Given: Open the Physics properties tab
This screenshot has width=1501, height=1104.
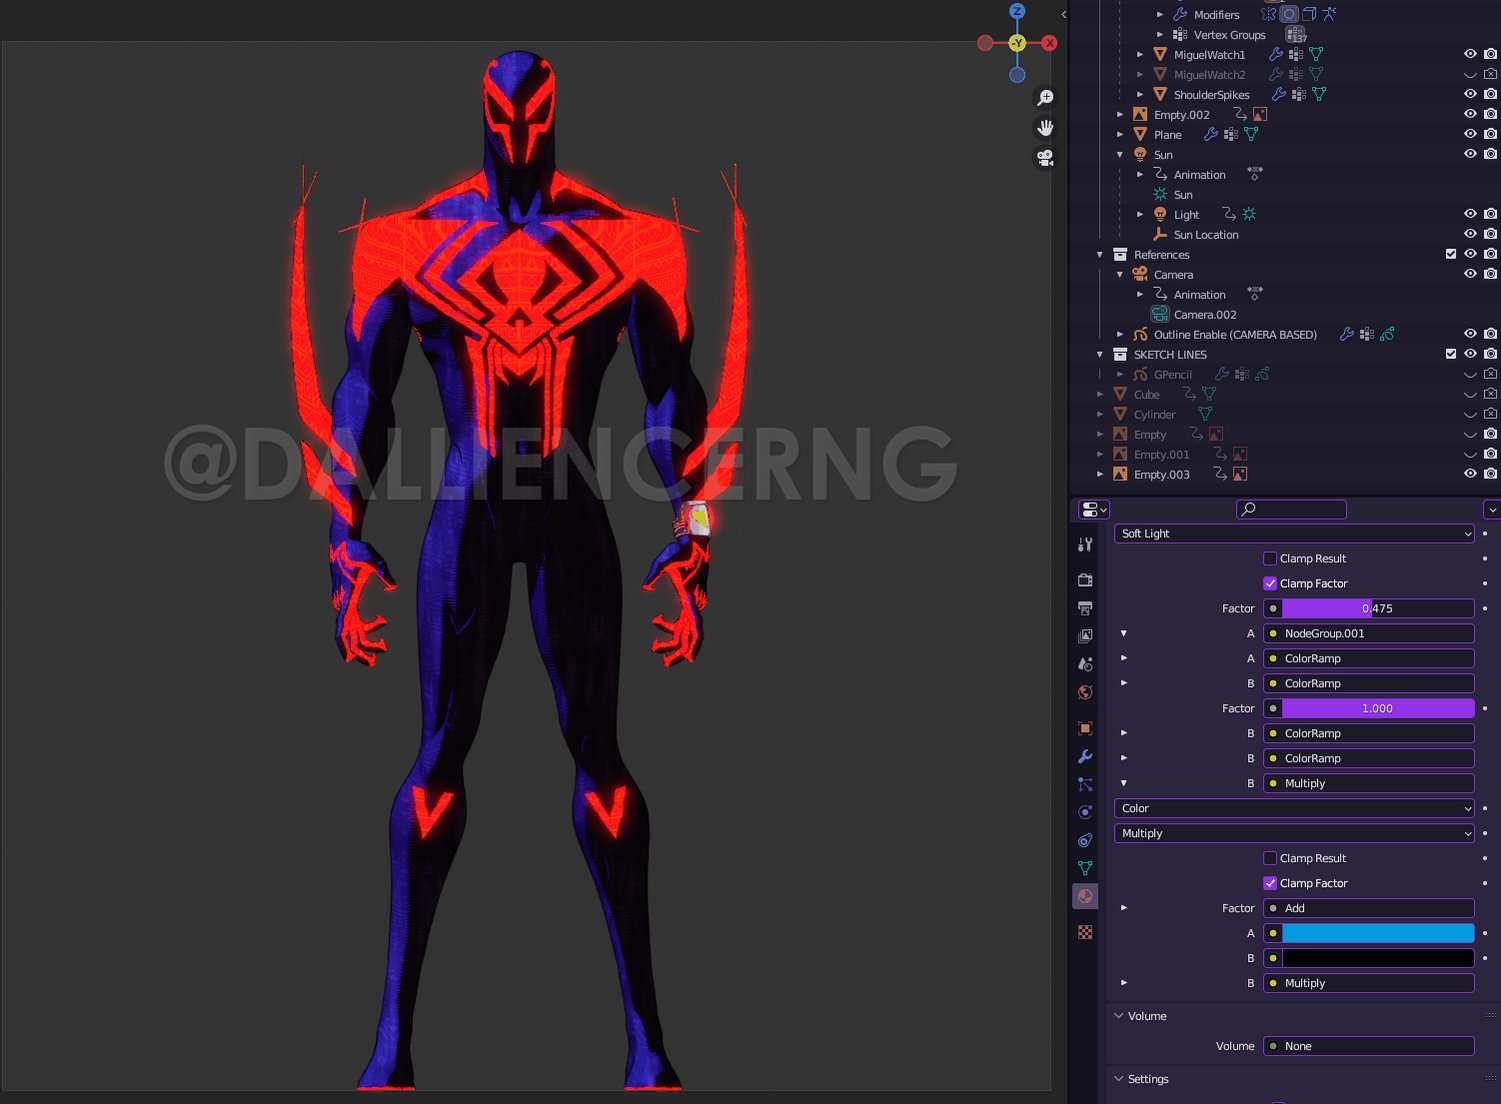Looking at the screenshot, I should pos(1085,812).
